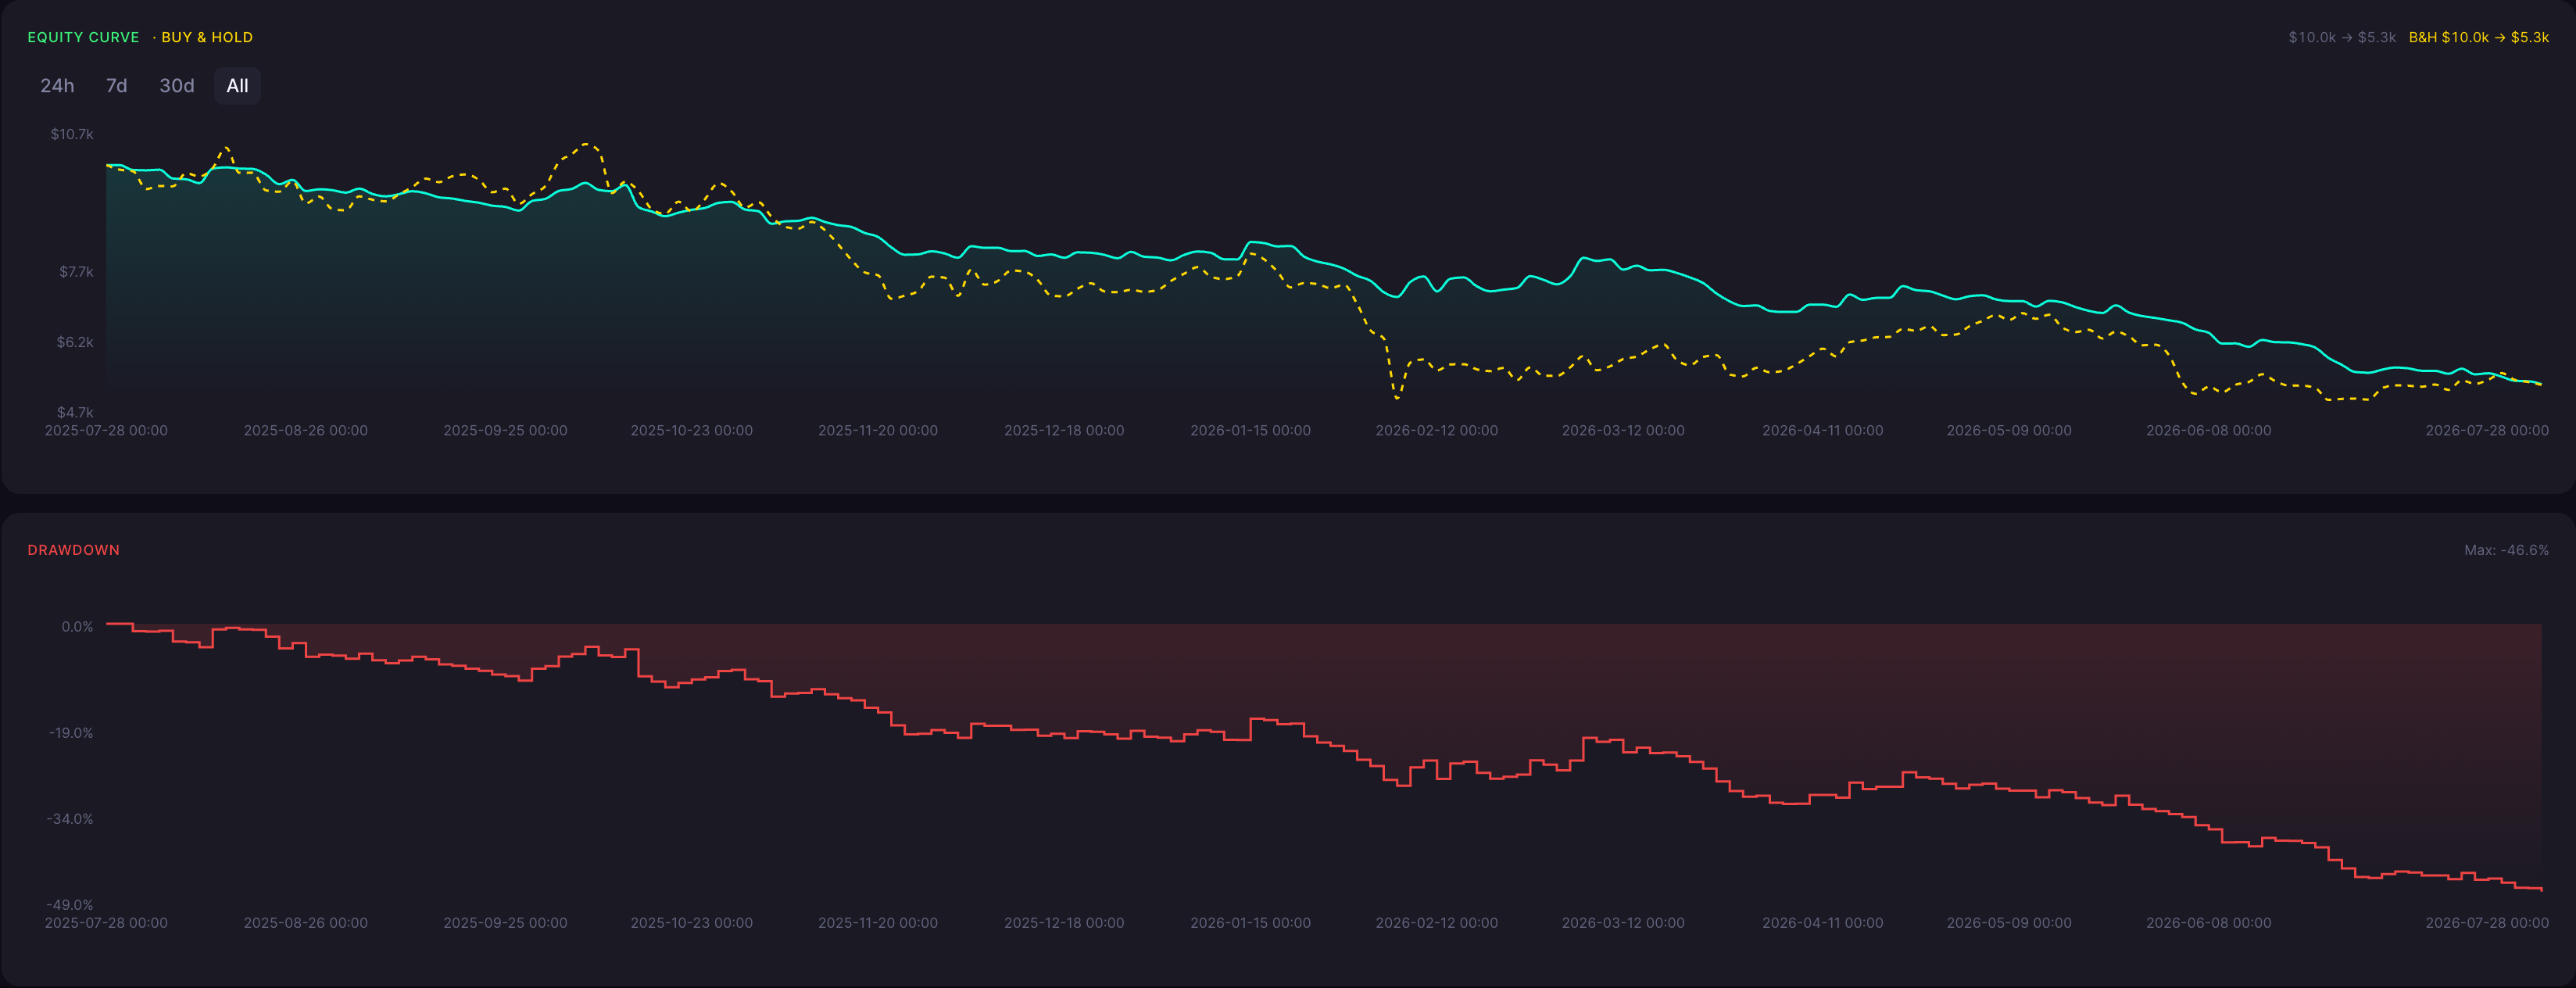2576x988 pixels.
Task: Click equity chart date 2026-03-12 00:00
Action: coord(1623,431)
